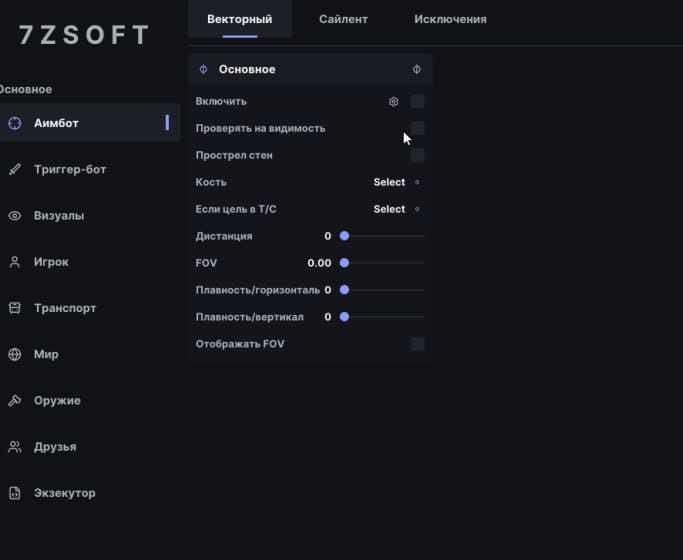This screenshot has width=683, height=560.
Task: Click the Дистанция value 0
Action: pyautogui.click(x=328, y=236)
